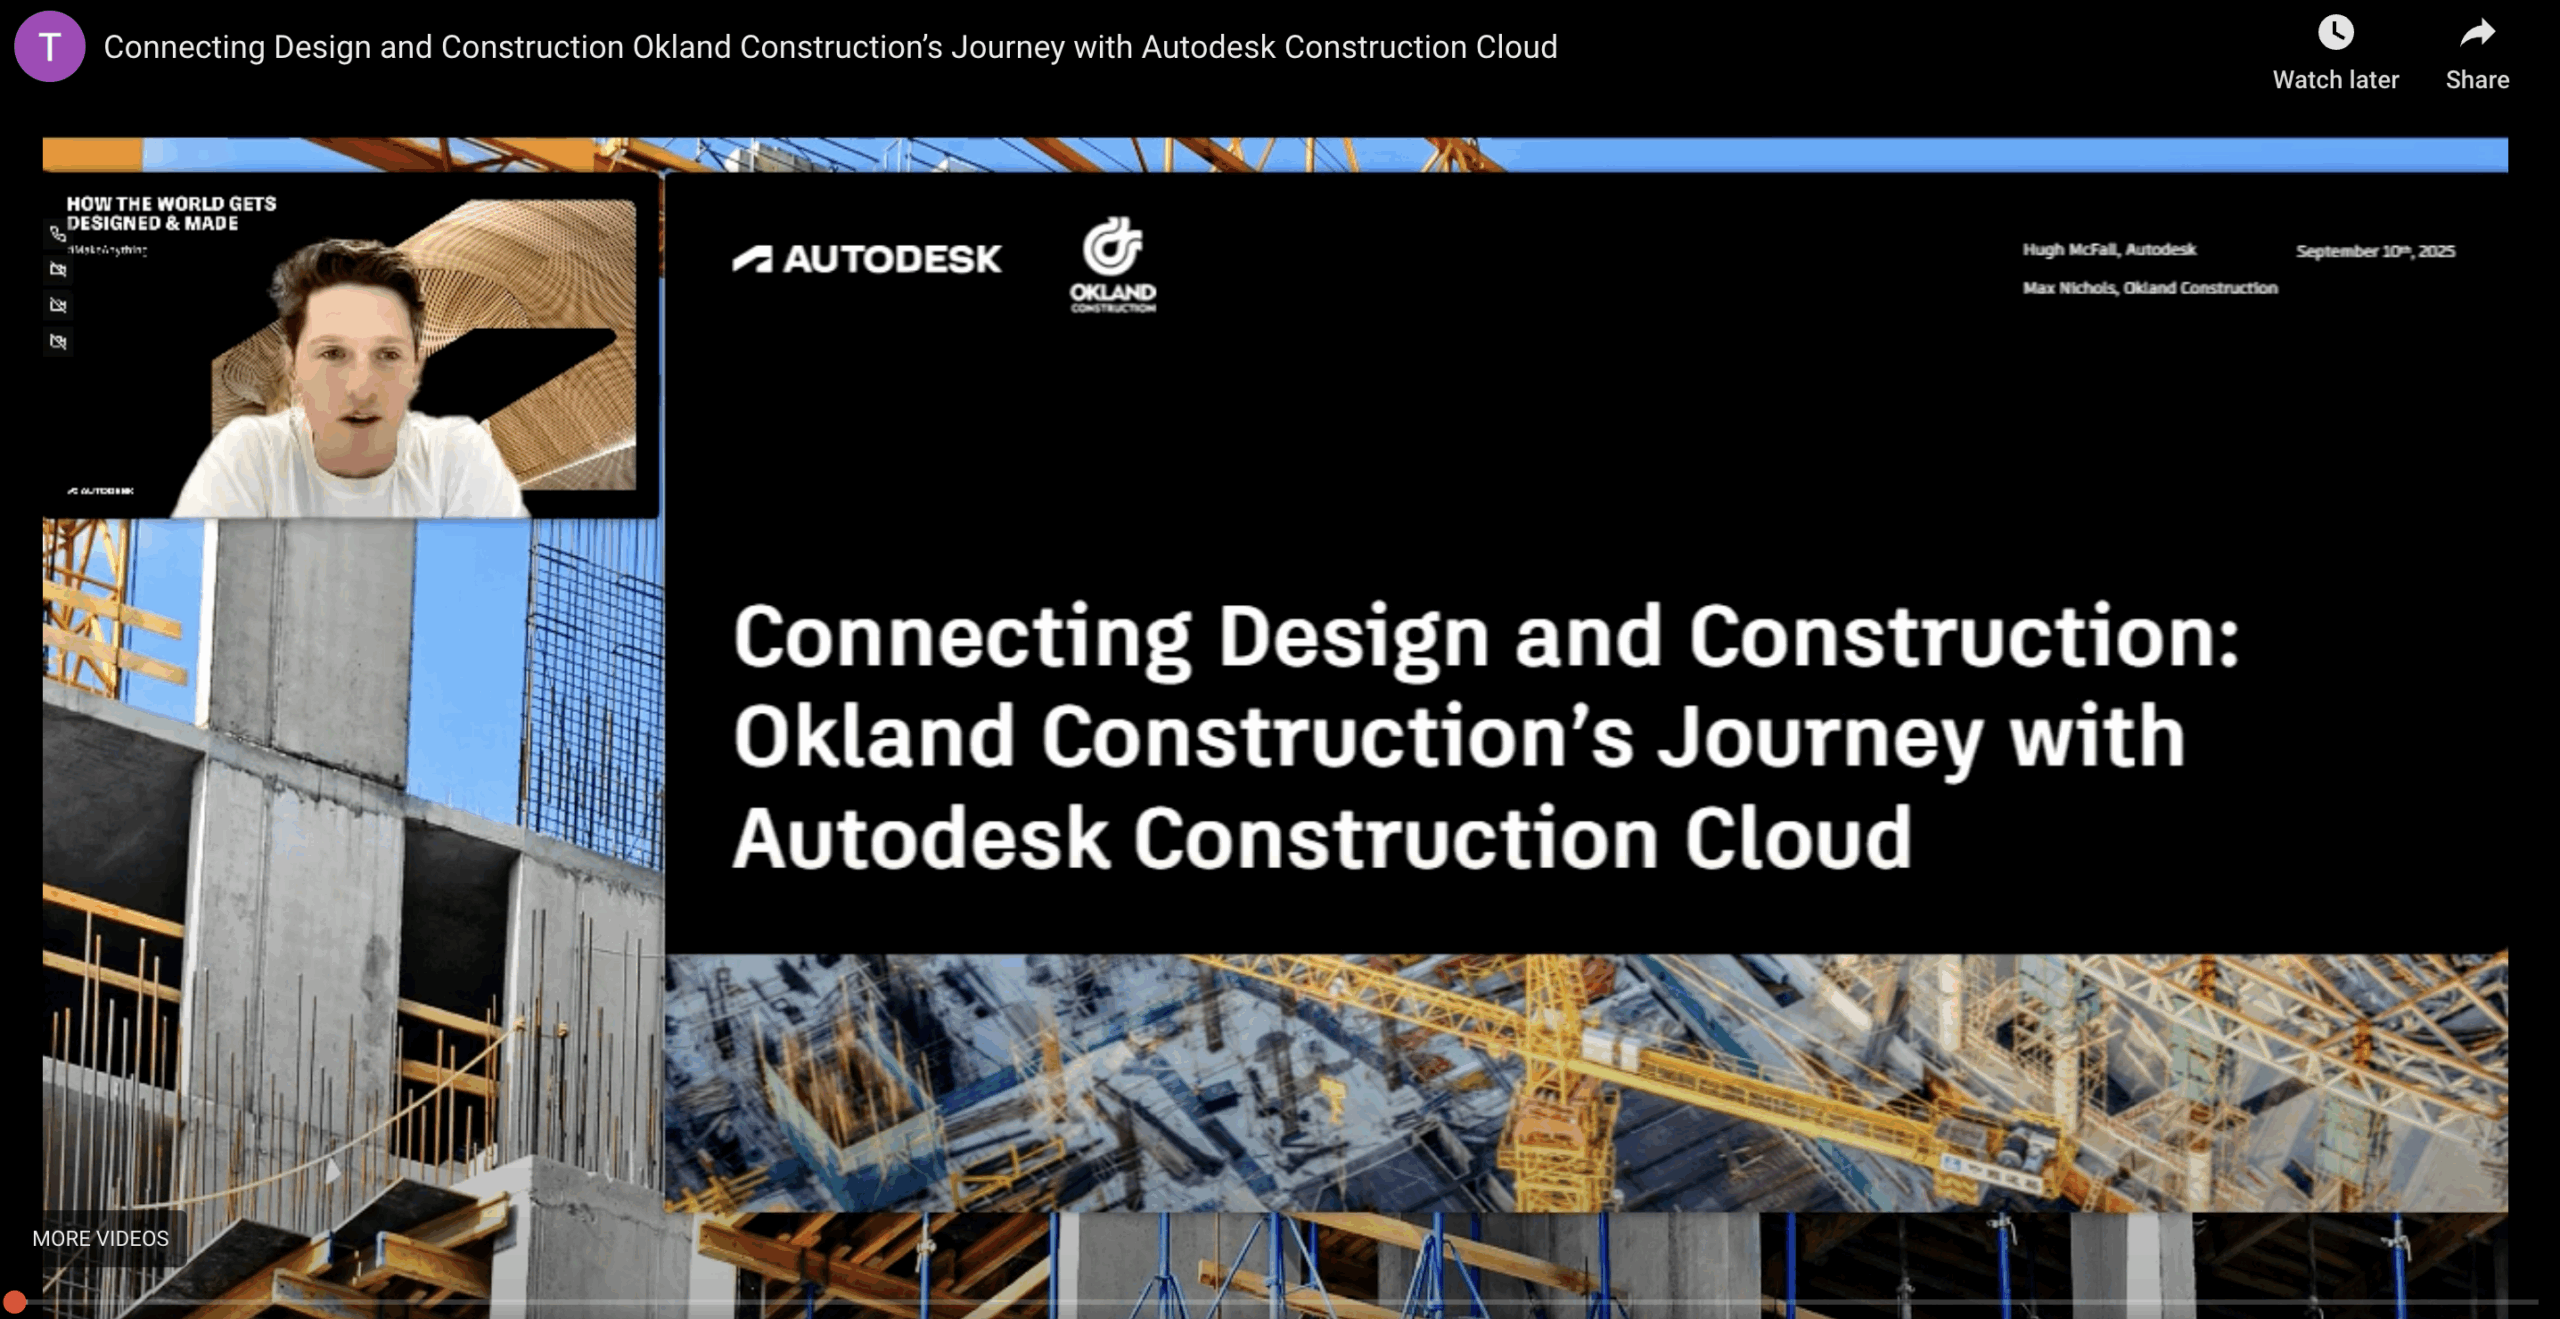Click the text "HOW THE WORLD GETS DESIGNED & MADE"

click(x=171, y=213)
